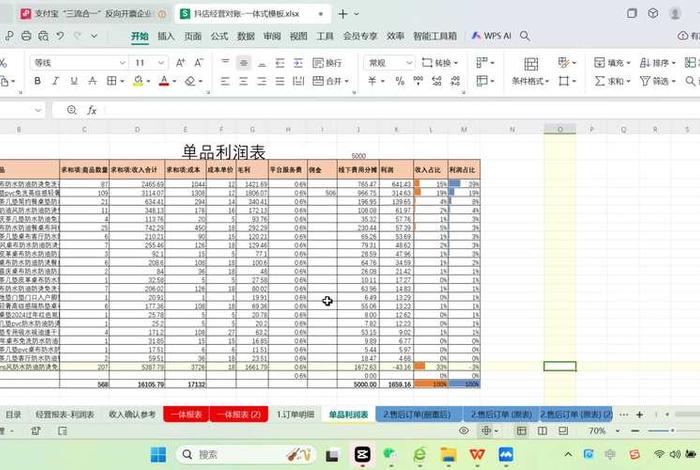Toggle underline formatting
This screenshot has width=700, height=470.
(74, 81)
